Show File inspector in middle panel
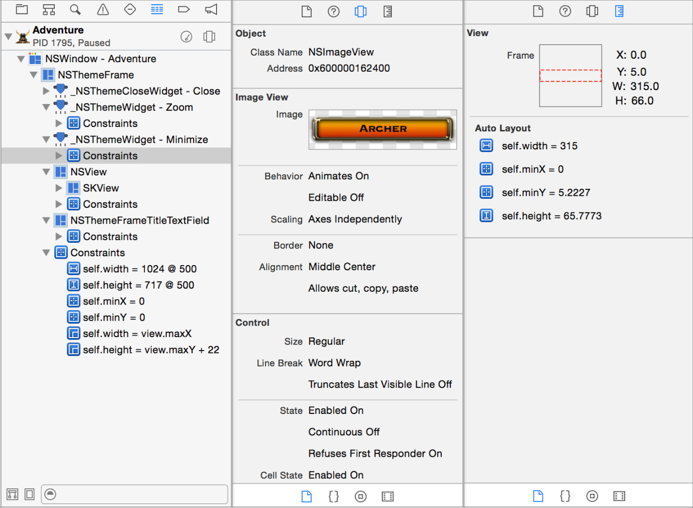This screenshot has width=693, height=508. coord(306,11)
